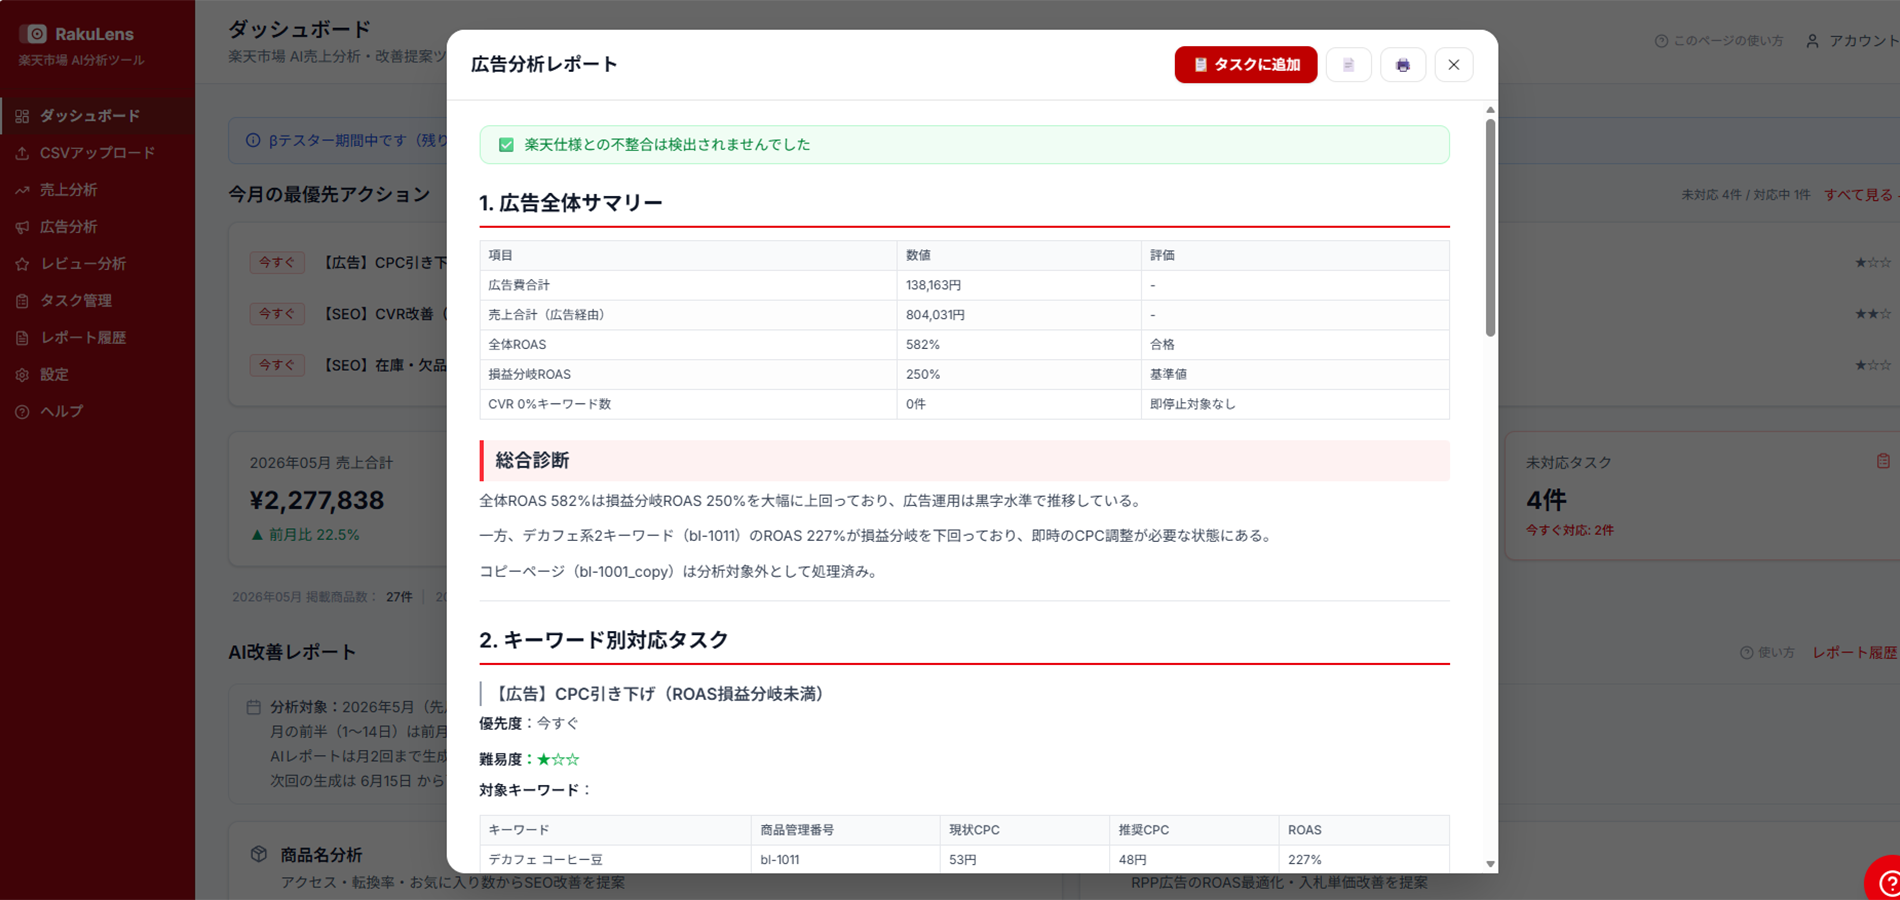Click the red help bubble at bottom right
This screenshot has height=900, width=1900.
pyautogui.click(x=1884, y=880)
